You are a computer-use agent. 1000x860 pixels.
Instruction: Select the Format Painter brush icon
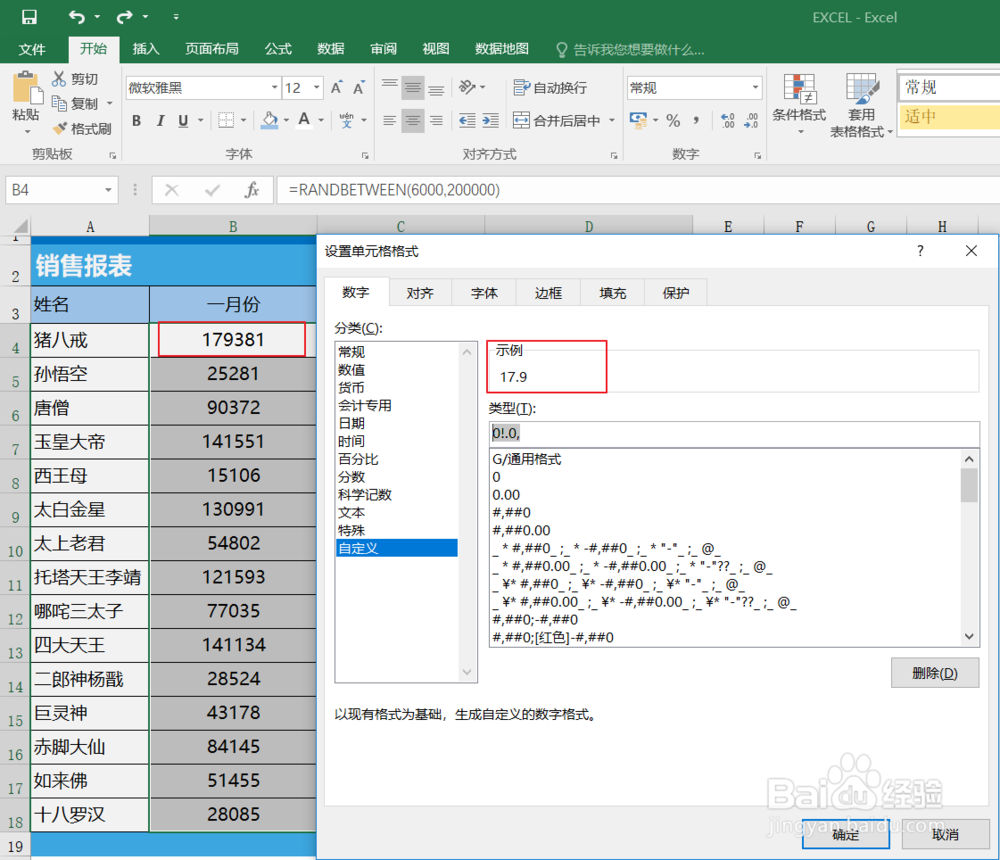point(59,128)
